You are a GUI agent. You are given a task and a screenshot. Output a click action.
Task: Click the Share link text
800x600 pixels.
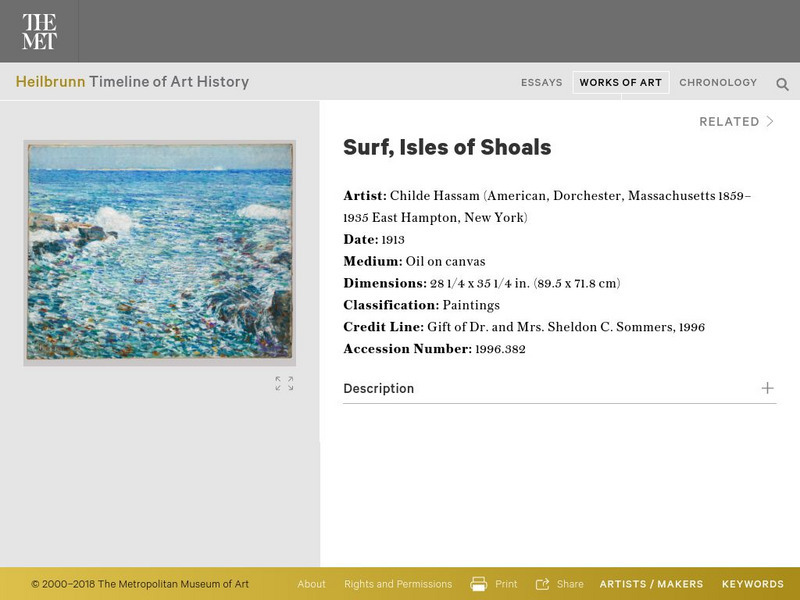coord(570,584)
